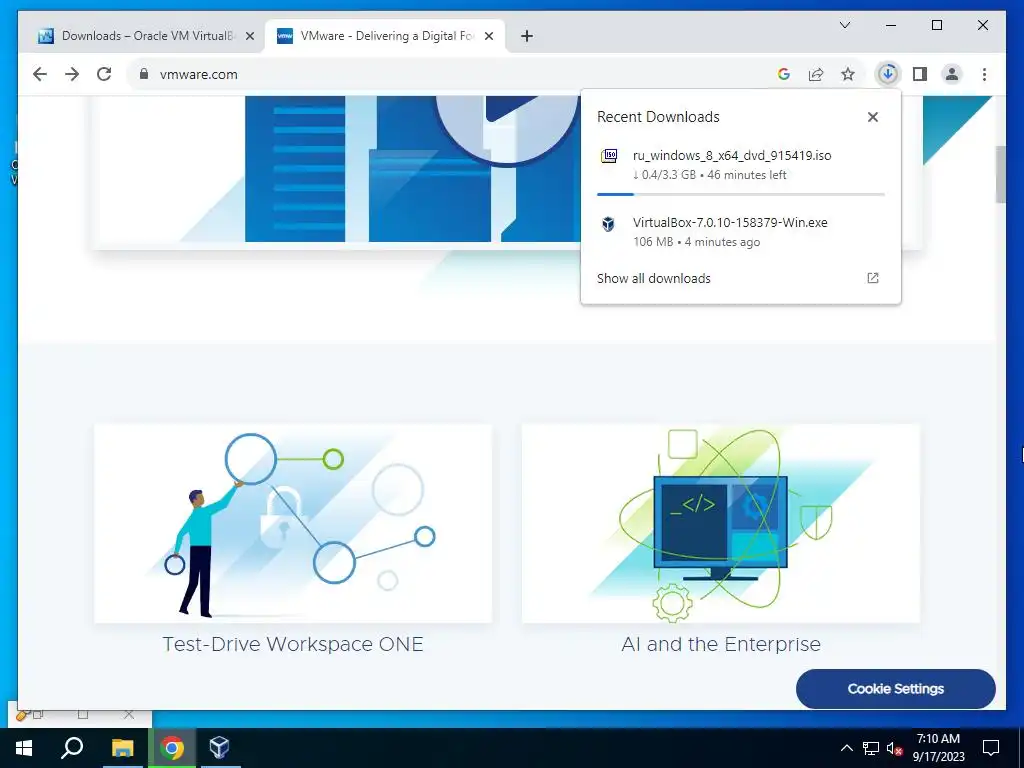Click the Google icon in the address bar
Viewport: 1024px width, 768px height.
[x=784, y=74]
